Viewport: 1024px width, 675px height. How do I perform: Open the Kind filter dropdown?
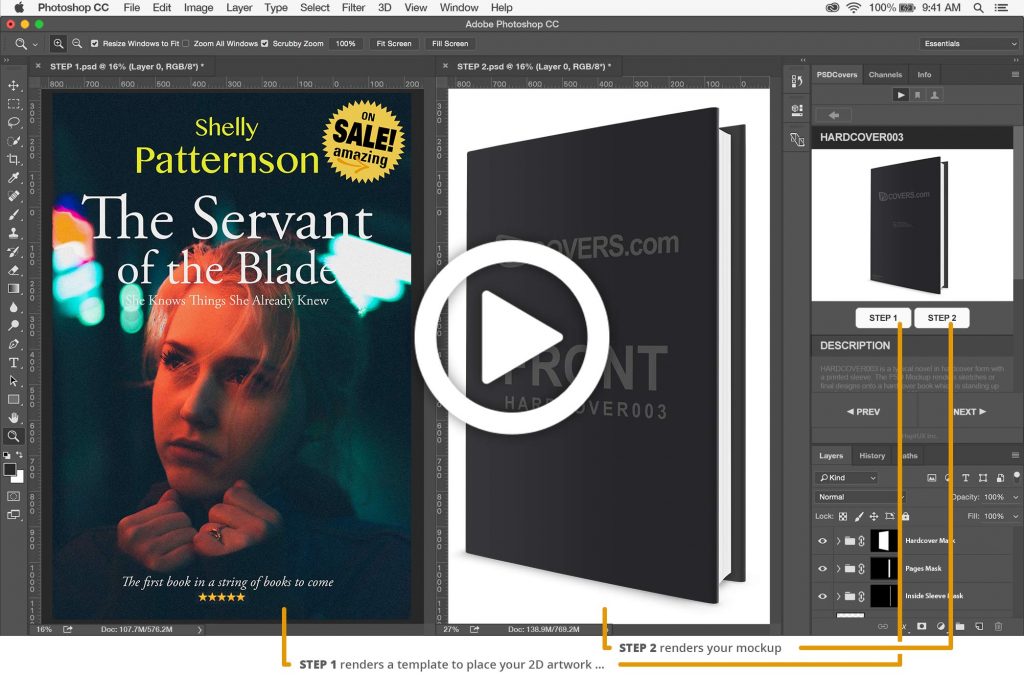[x=848, y=478]
